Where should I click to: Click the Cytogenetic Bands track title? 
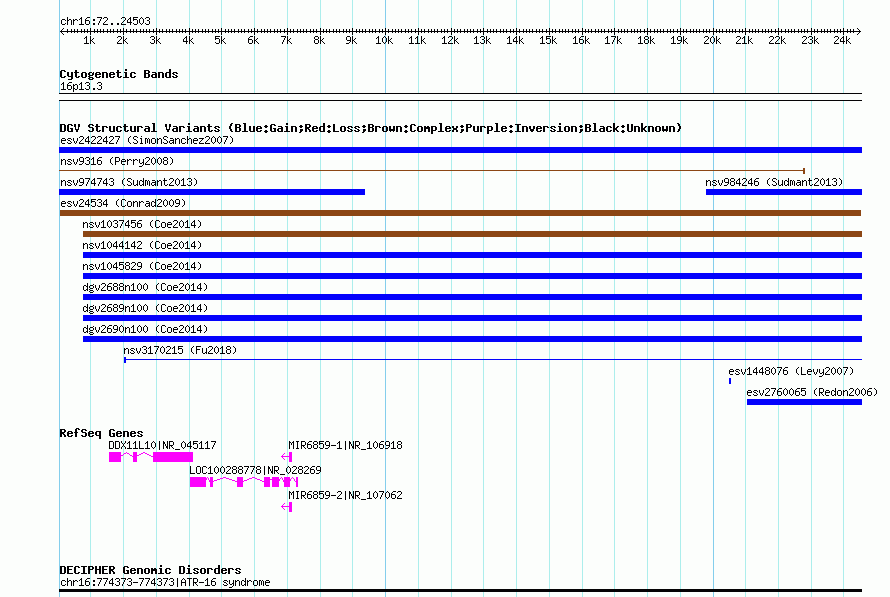[119, 74]
